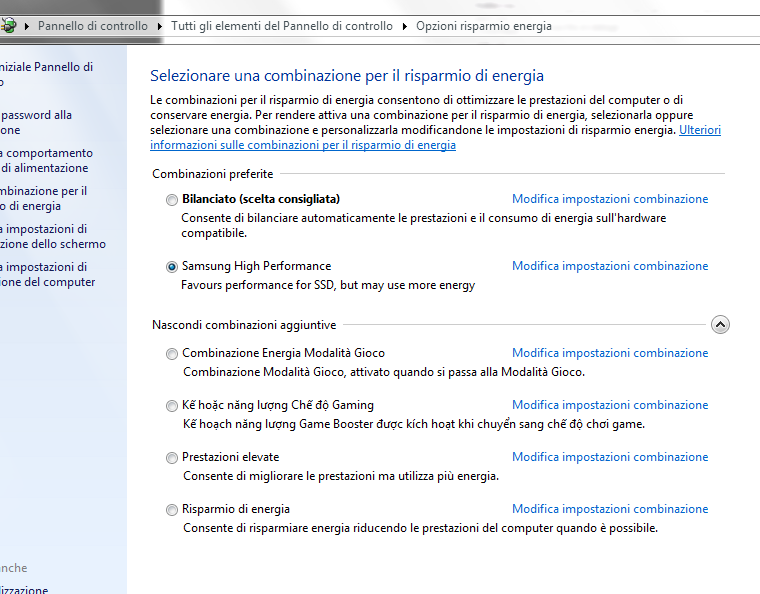This screenshot has height=594, width=760.
Task: Modify settings for Risparmio di energia plan
Action: pos(610,509)
